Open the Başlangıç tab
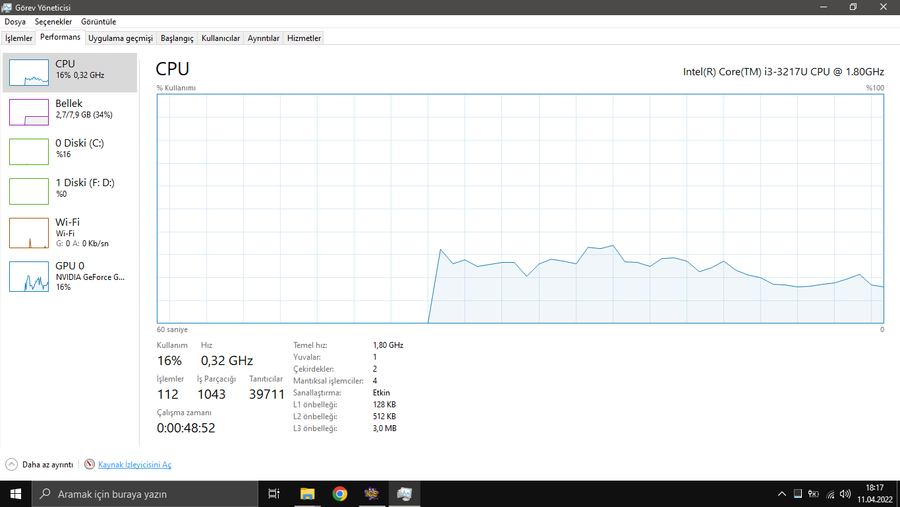This screenshot has height=507, width=900. (x=177, y=38)
